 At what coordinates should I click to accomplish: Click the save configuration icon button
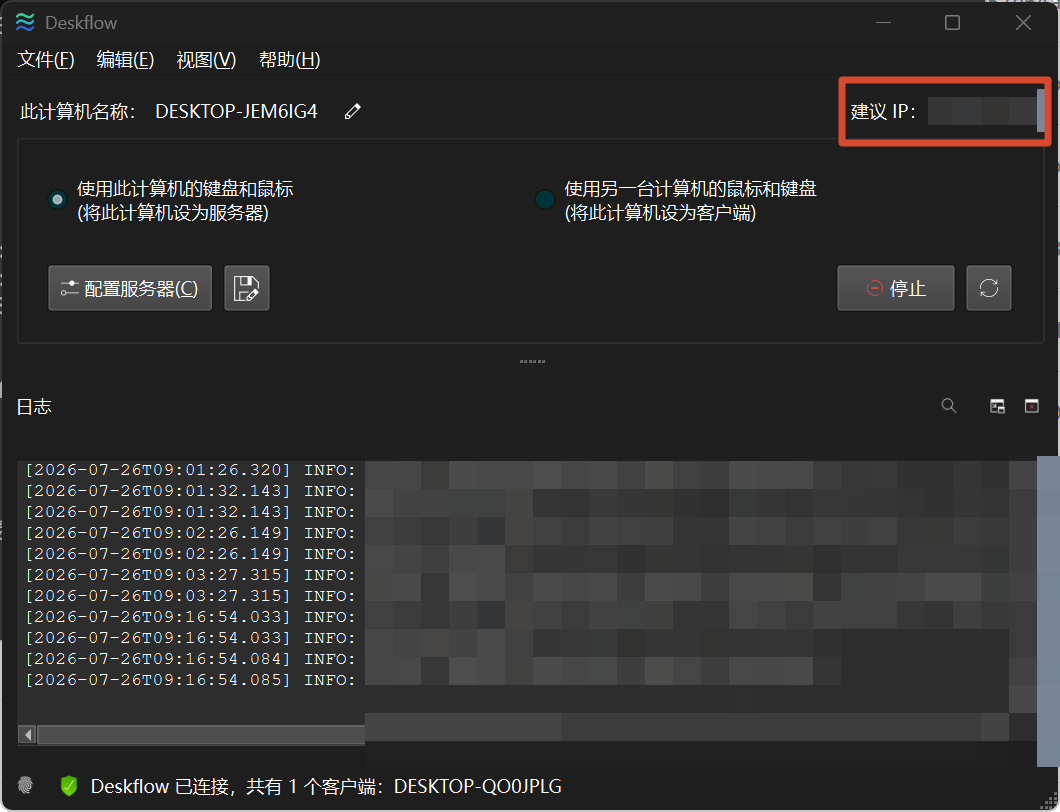(247, 288)
